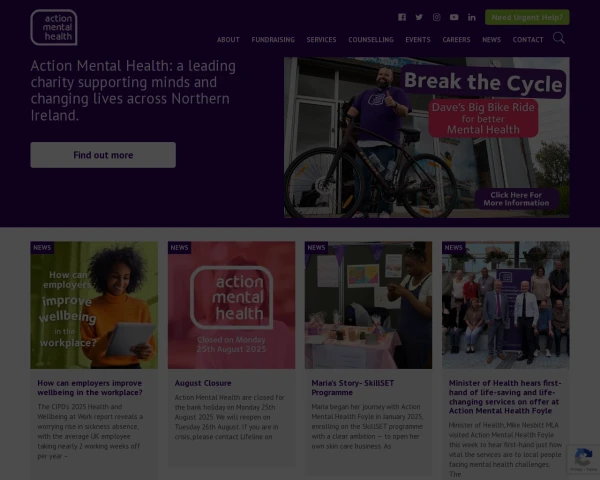Screen dimensions: 600x480
Task: Open the Fundraising menu item
Action: [x=273, y=39]
